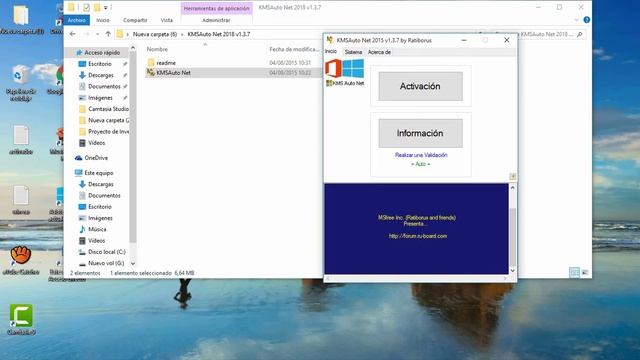Click the Office and Windows logo image
The width and height of the screenshot is (640, 360).
(344, 69)
